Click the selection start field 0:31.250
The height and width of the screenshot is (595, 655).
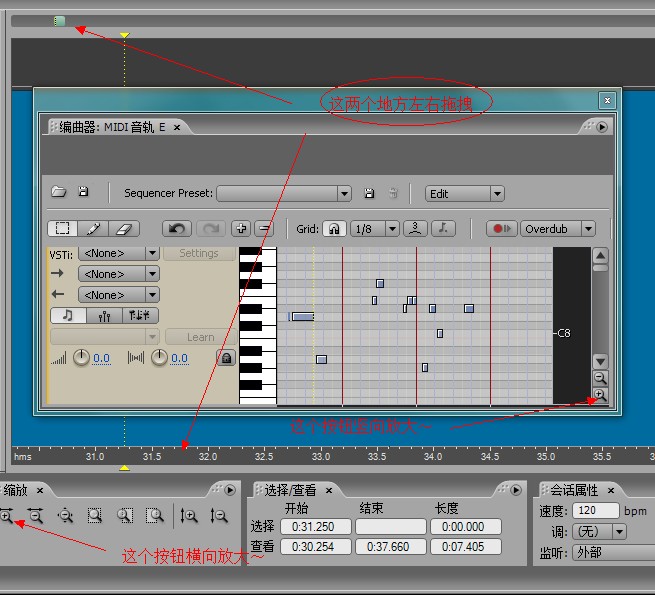click(x=316, y=526)
